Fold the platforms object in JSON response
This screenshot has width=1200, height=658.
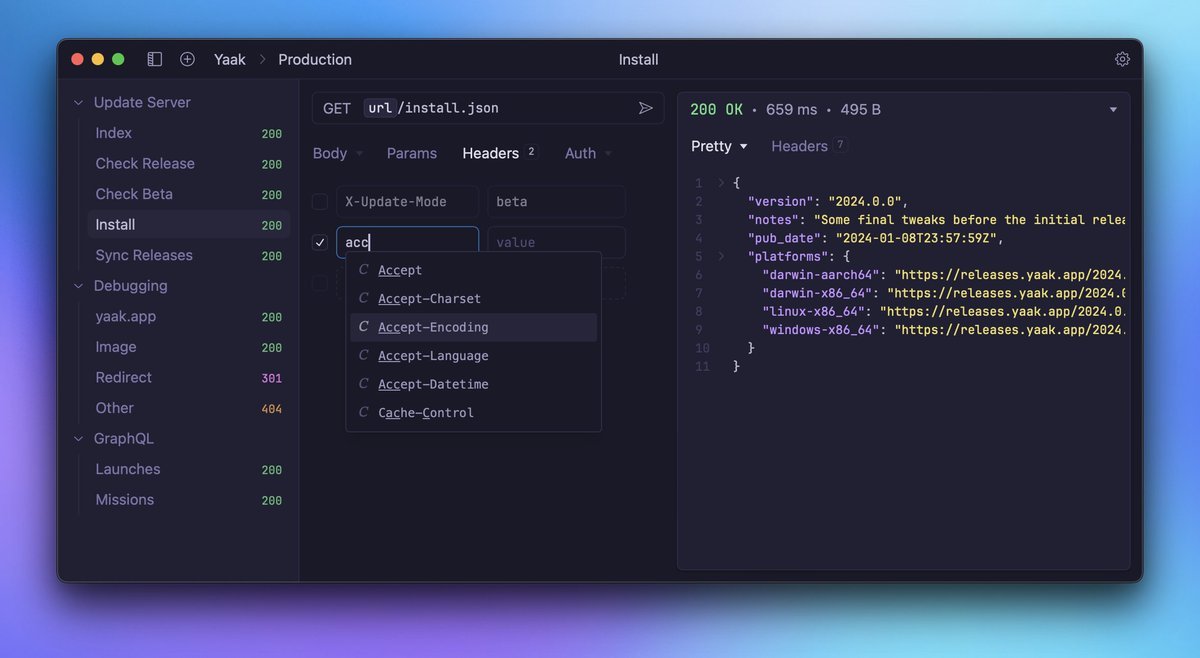tap(721, 256)
